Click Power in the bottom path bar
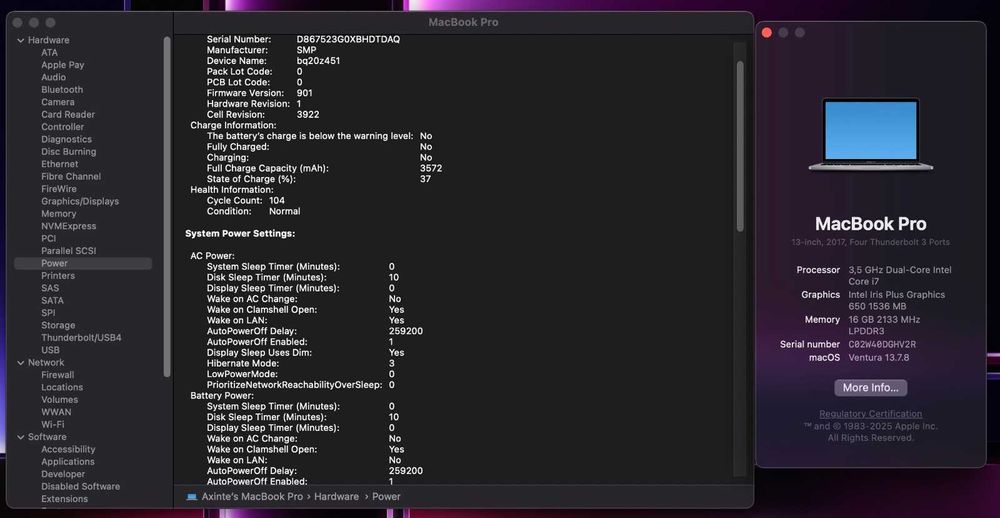The width and height of the screenshot is (1000, 518). click(x=386, y=497)
